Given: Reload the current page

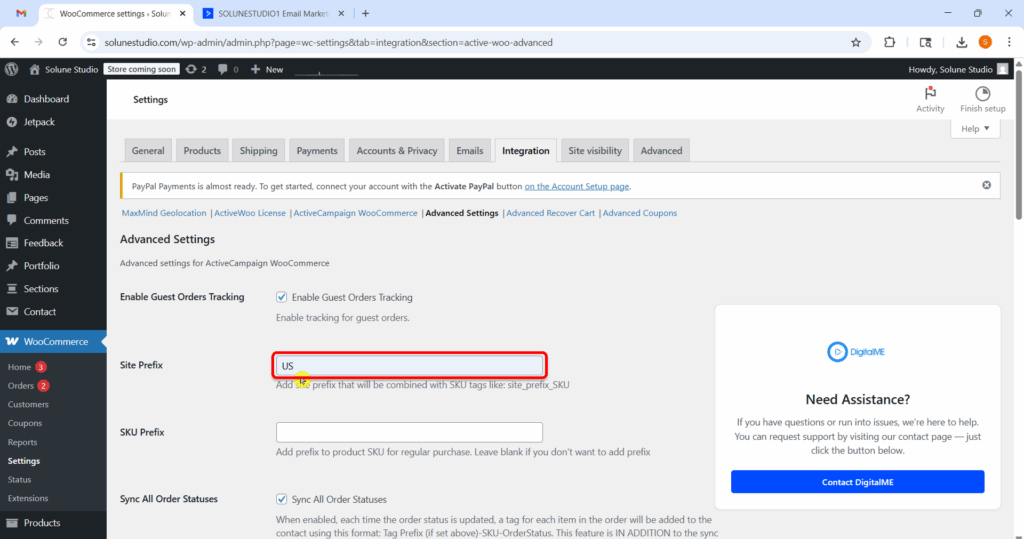Looking at the screenshot, I should pos(63,42).
